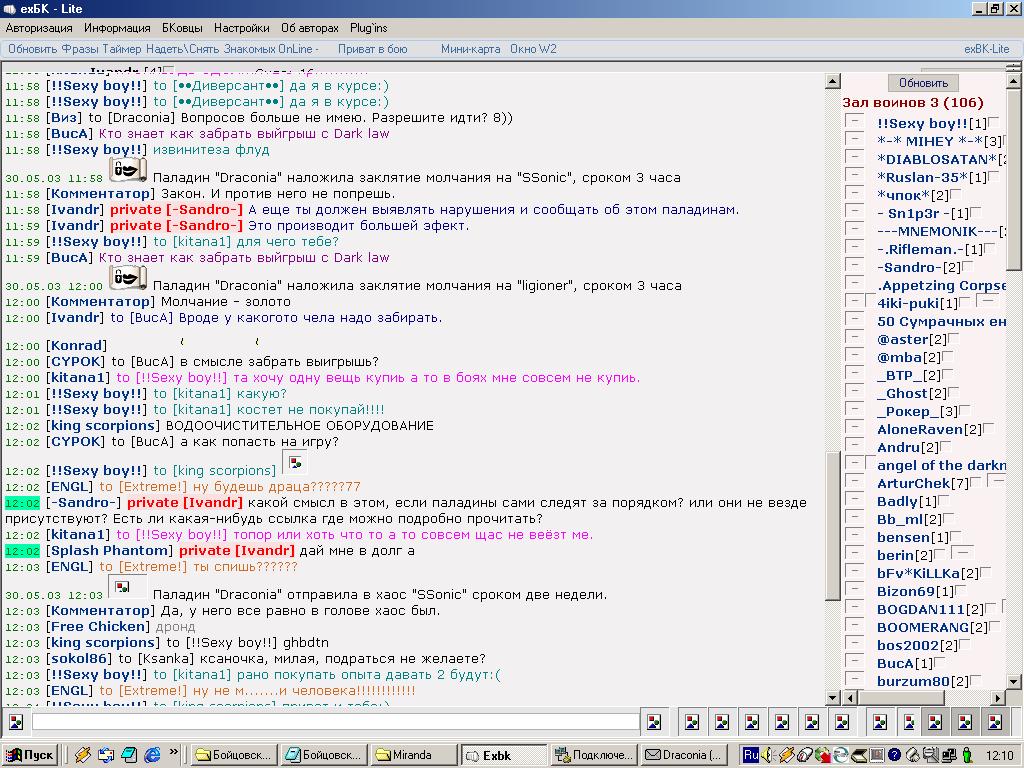
Task: Click the chat message input field
Action: (336, 722)
